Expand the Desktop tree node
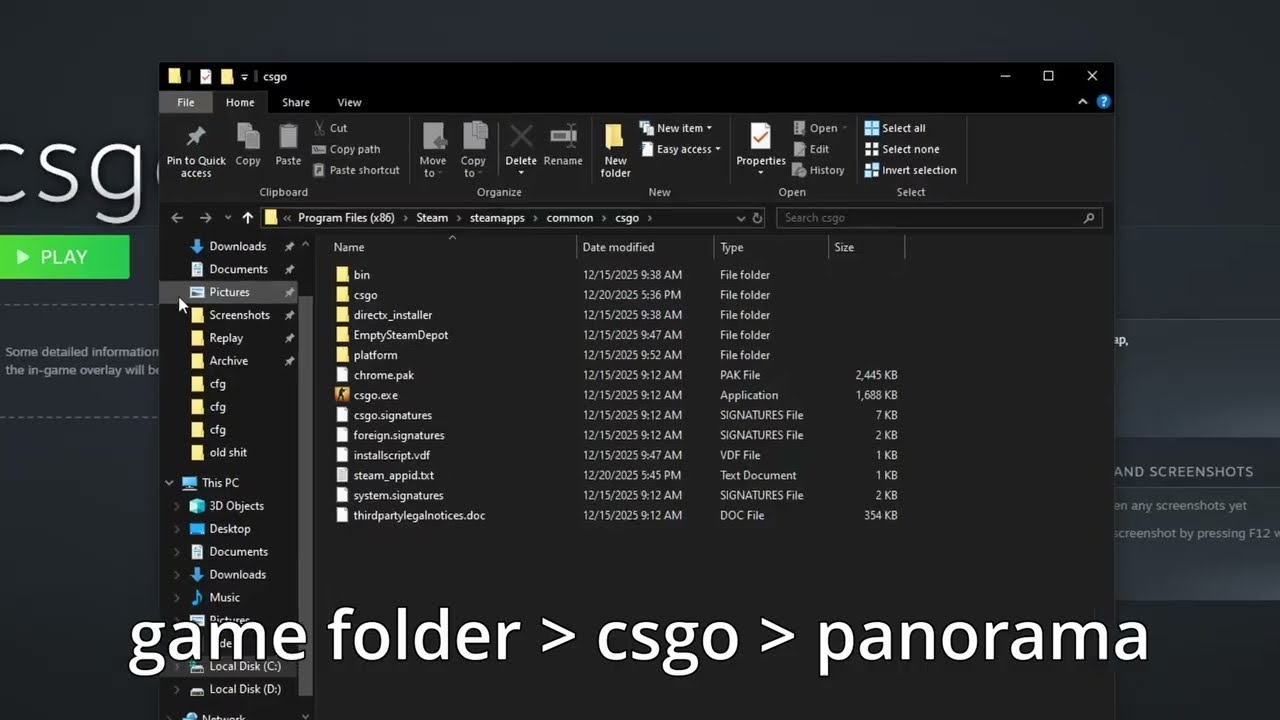This screenshot has width=1280, height=720. [177, 529]
